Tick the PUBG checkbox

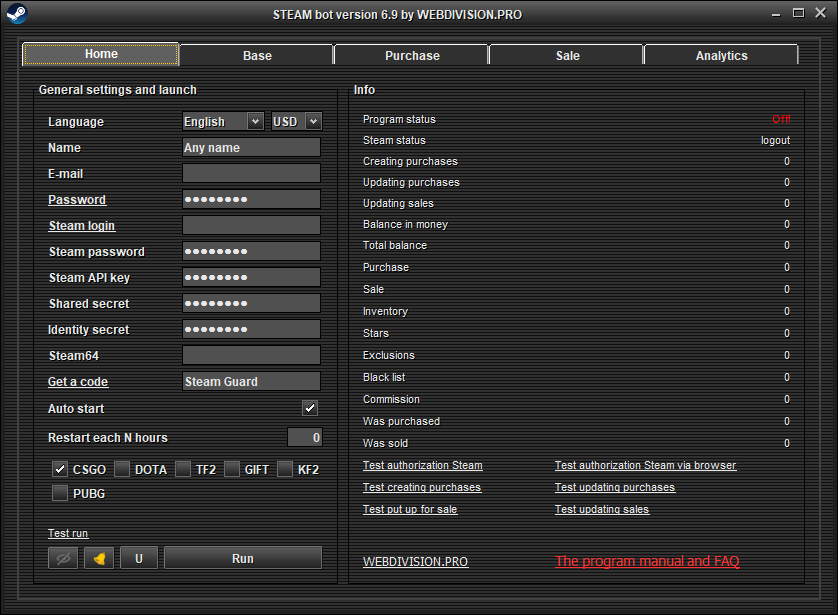coord(60,493)
